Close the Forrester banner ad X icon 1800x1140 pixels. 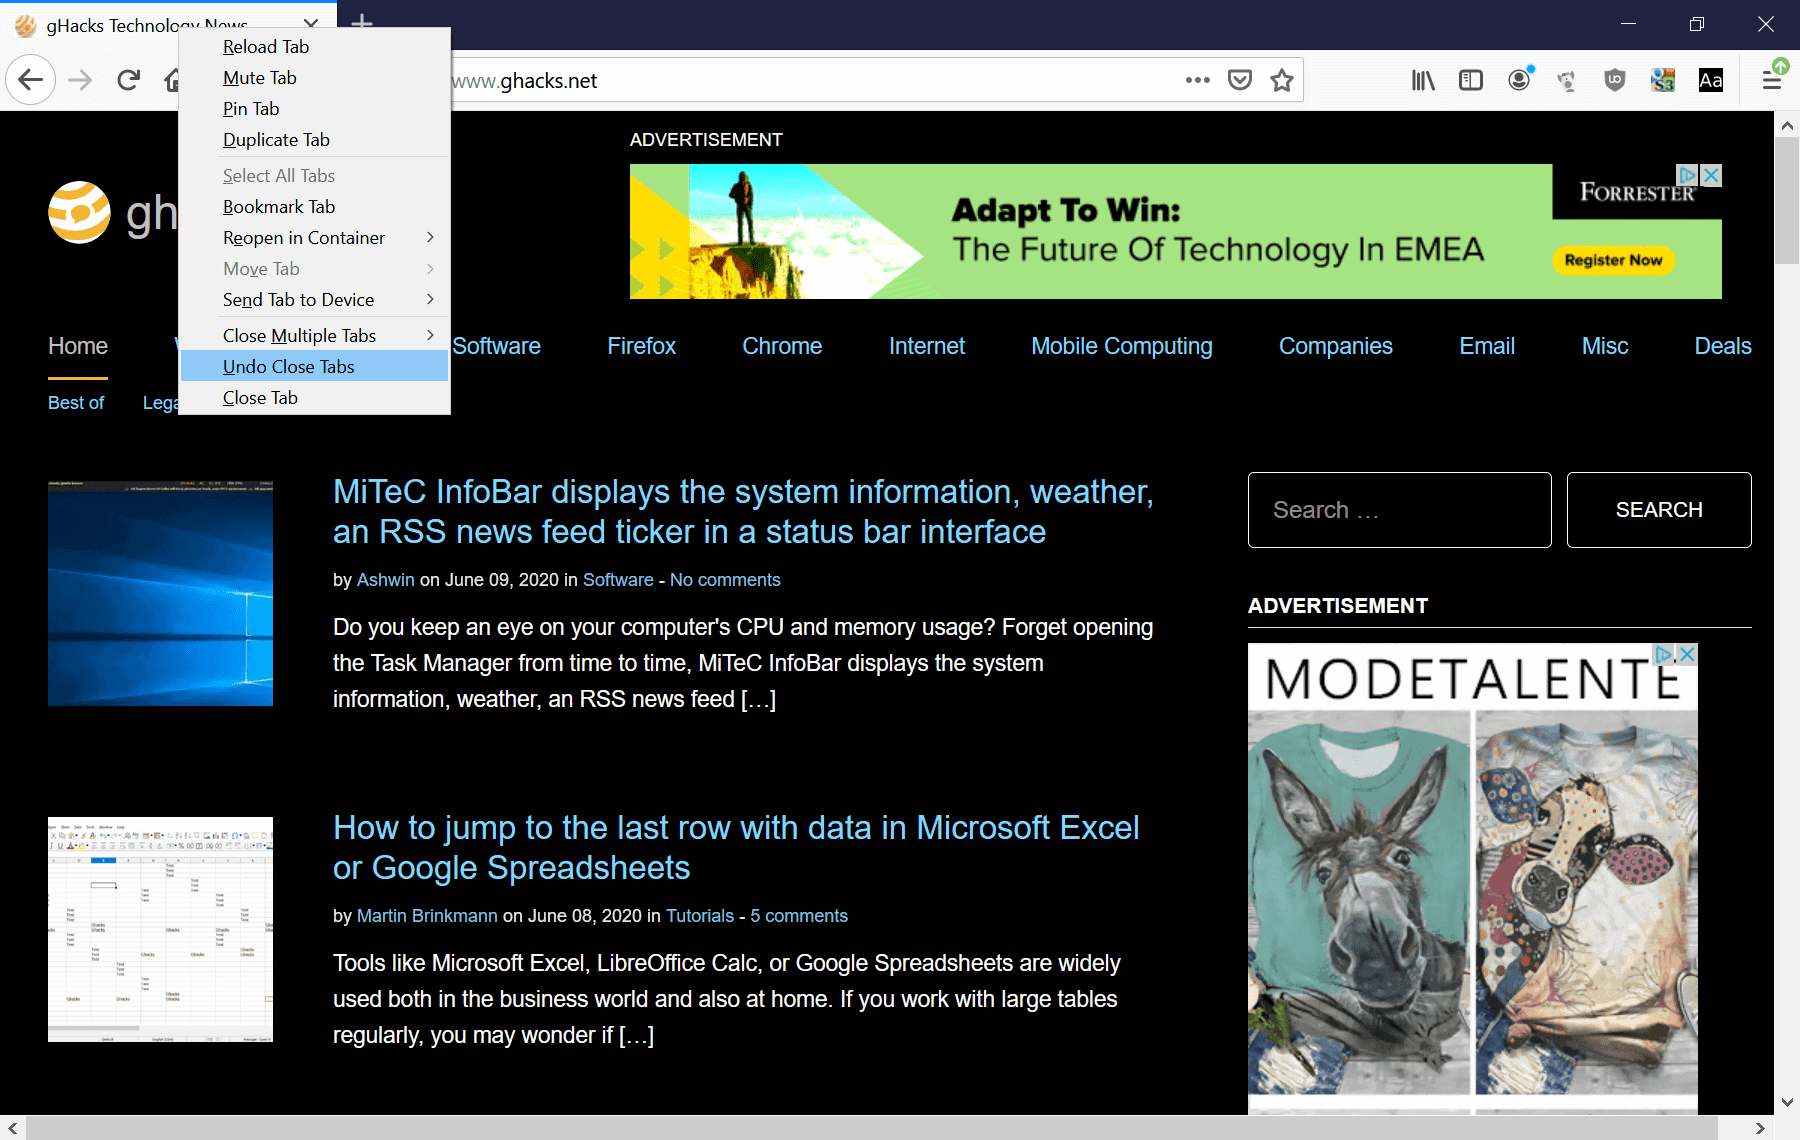point(1711,175)
